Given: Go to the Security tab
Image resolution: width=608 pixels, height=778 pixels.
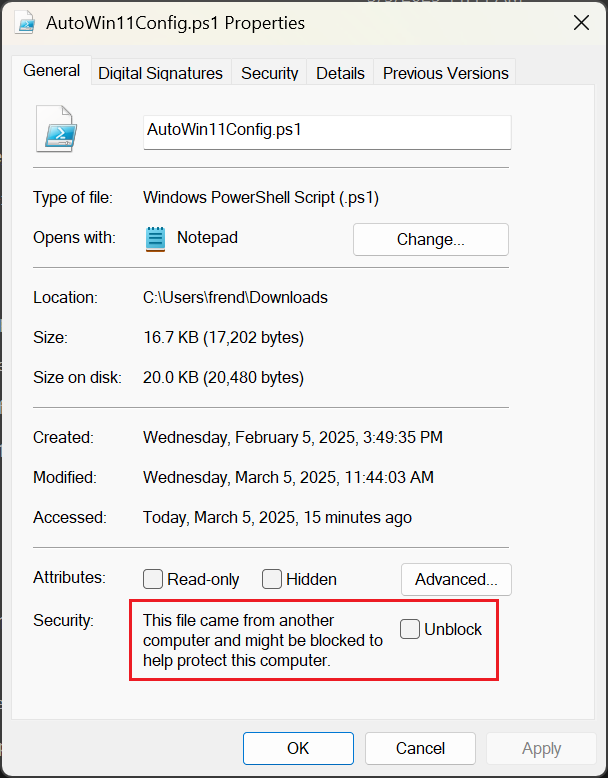Looking at the screenshot, I should (x=270, y=73).
